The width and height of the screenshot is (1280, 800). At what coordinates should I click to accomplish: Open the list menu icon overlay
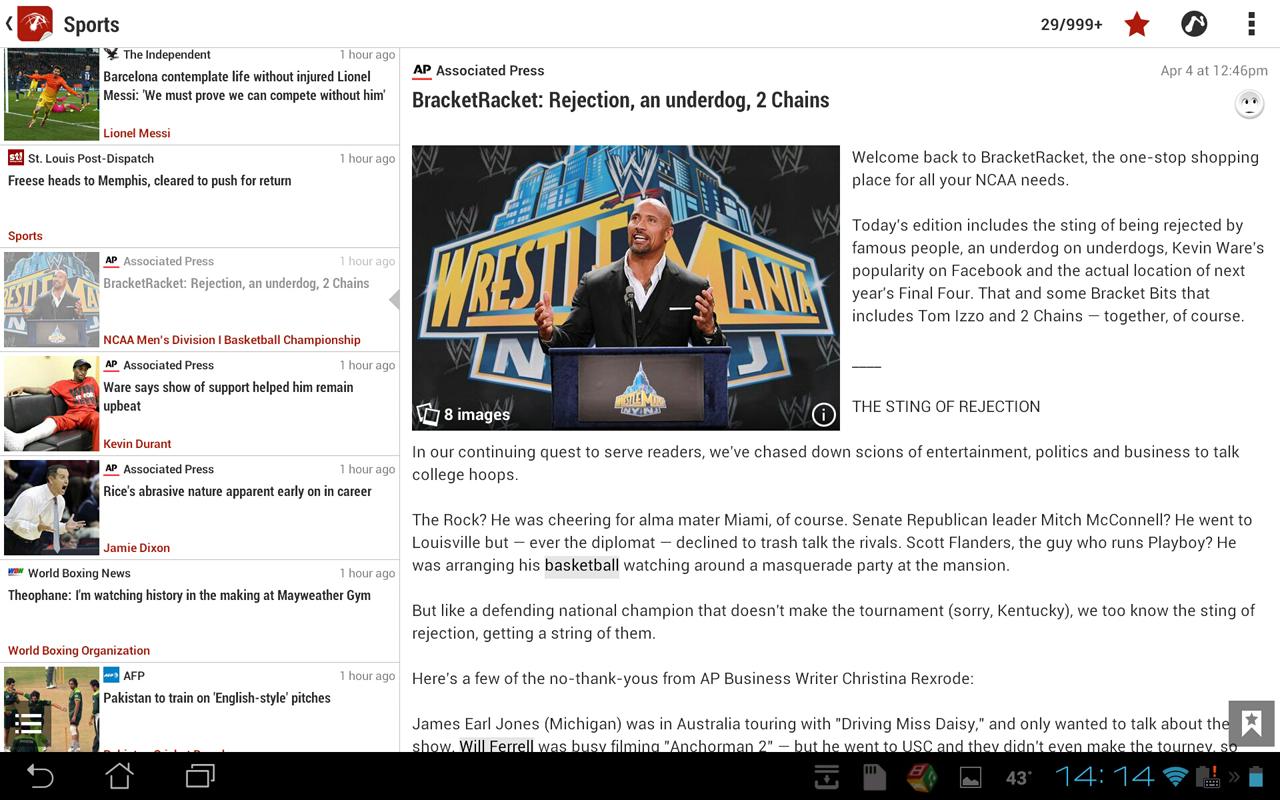pos(28,723)
